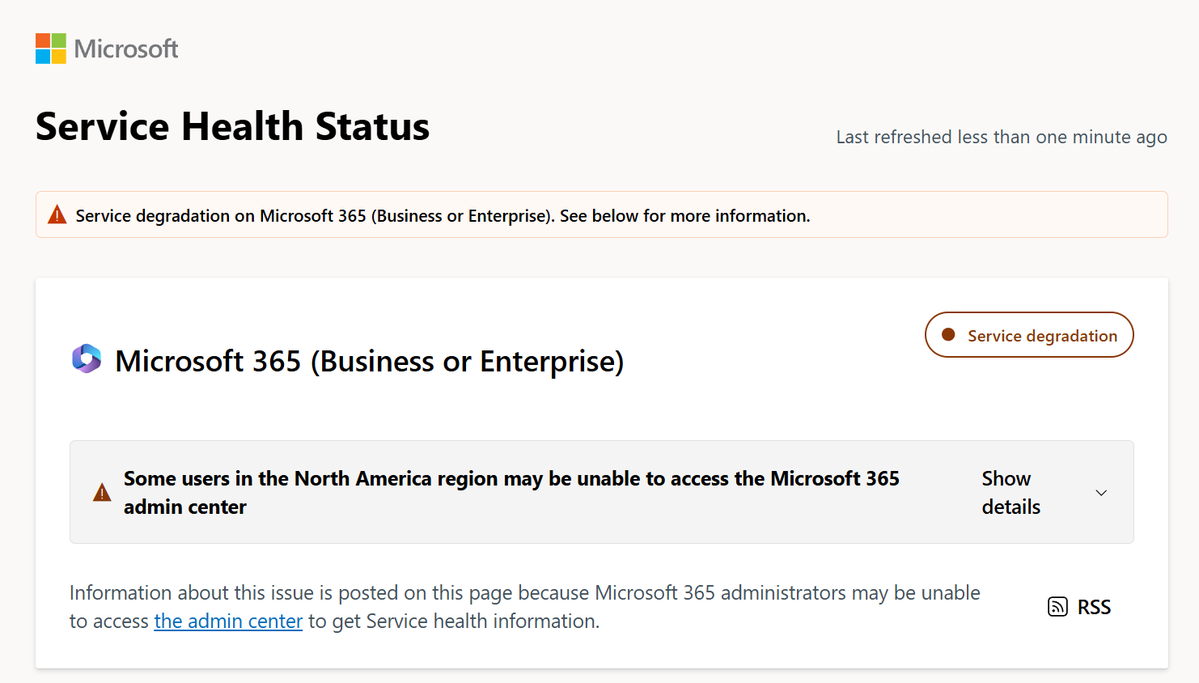The image size is (1199, 683).
Task: Click the Microsoft logo
Action: 106,47
